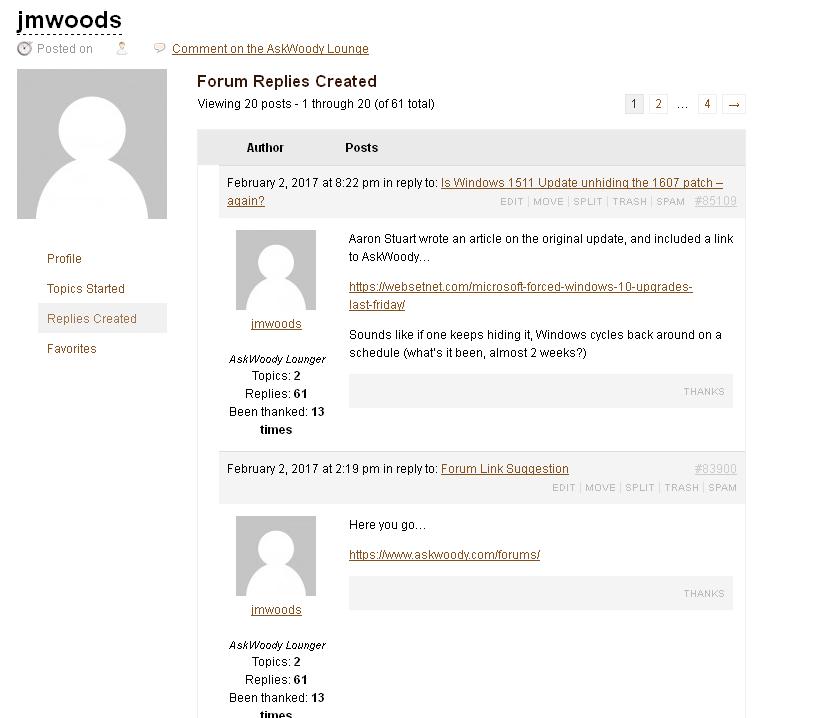Image resolution: width=840 pixels, height=718 pixels.
Task: Click jmwoods avatar in second reply
Action: click(276, 556)
